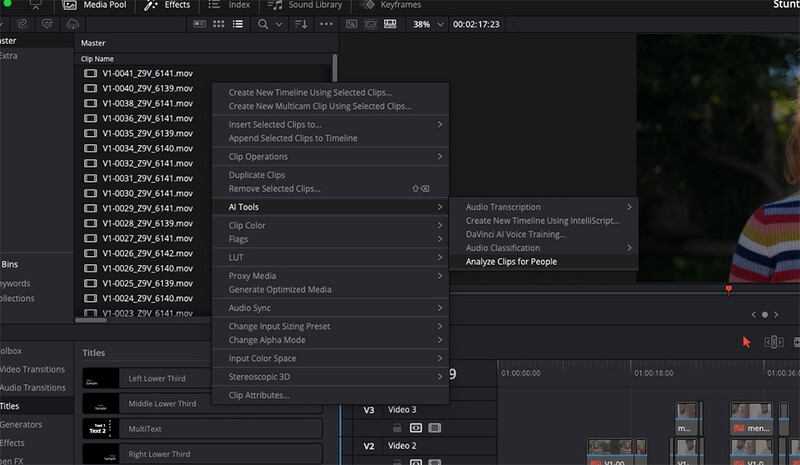This screenshot has width=800, height=465.
Task: Choose Create New Multicam Clip Using Selected Clips
Action: 320,106
